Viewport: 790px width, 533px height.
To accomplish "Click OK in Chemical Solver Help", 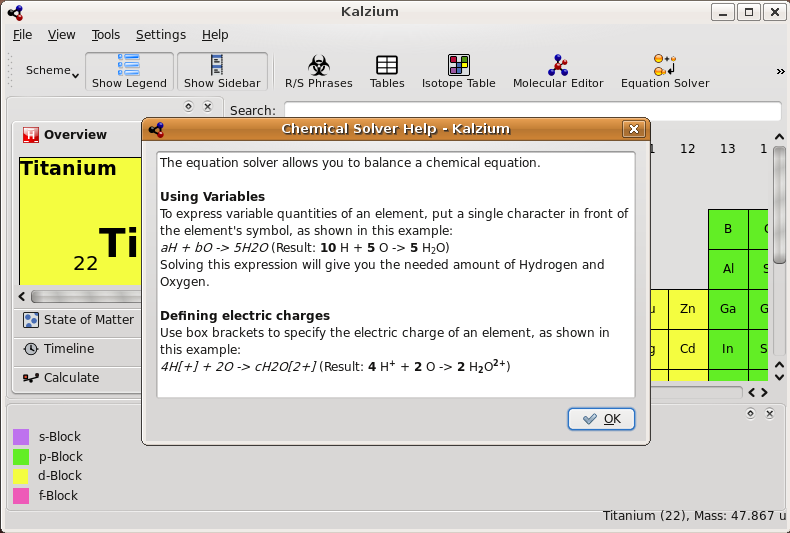I will 601,419.
